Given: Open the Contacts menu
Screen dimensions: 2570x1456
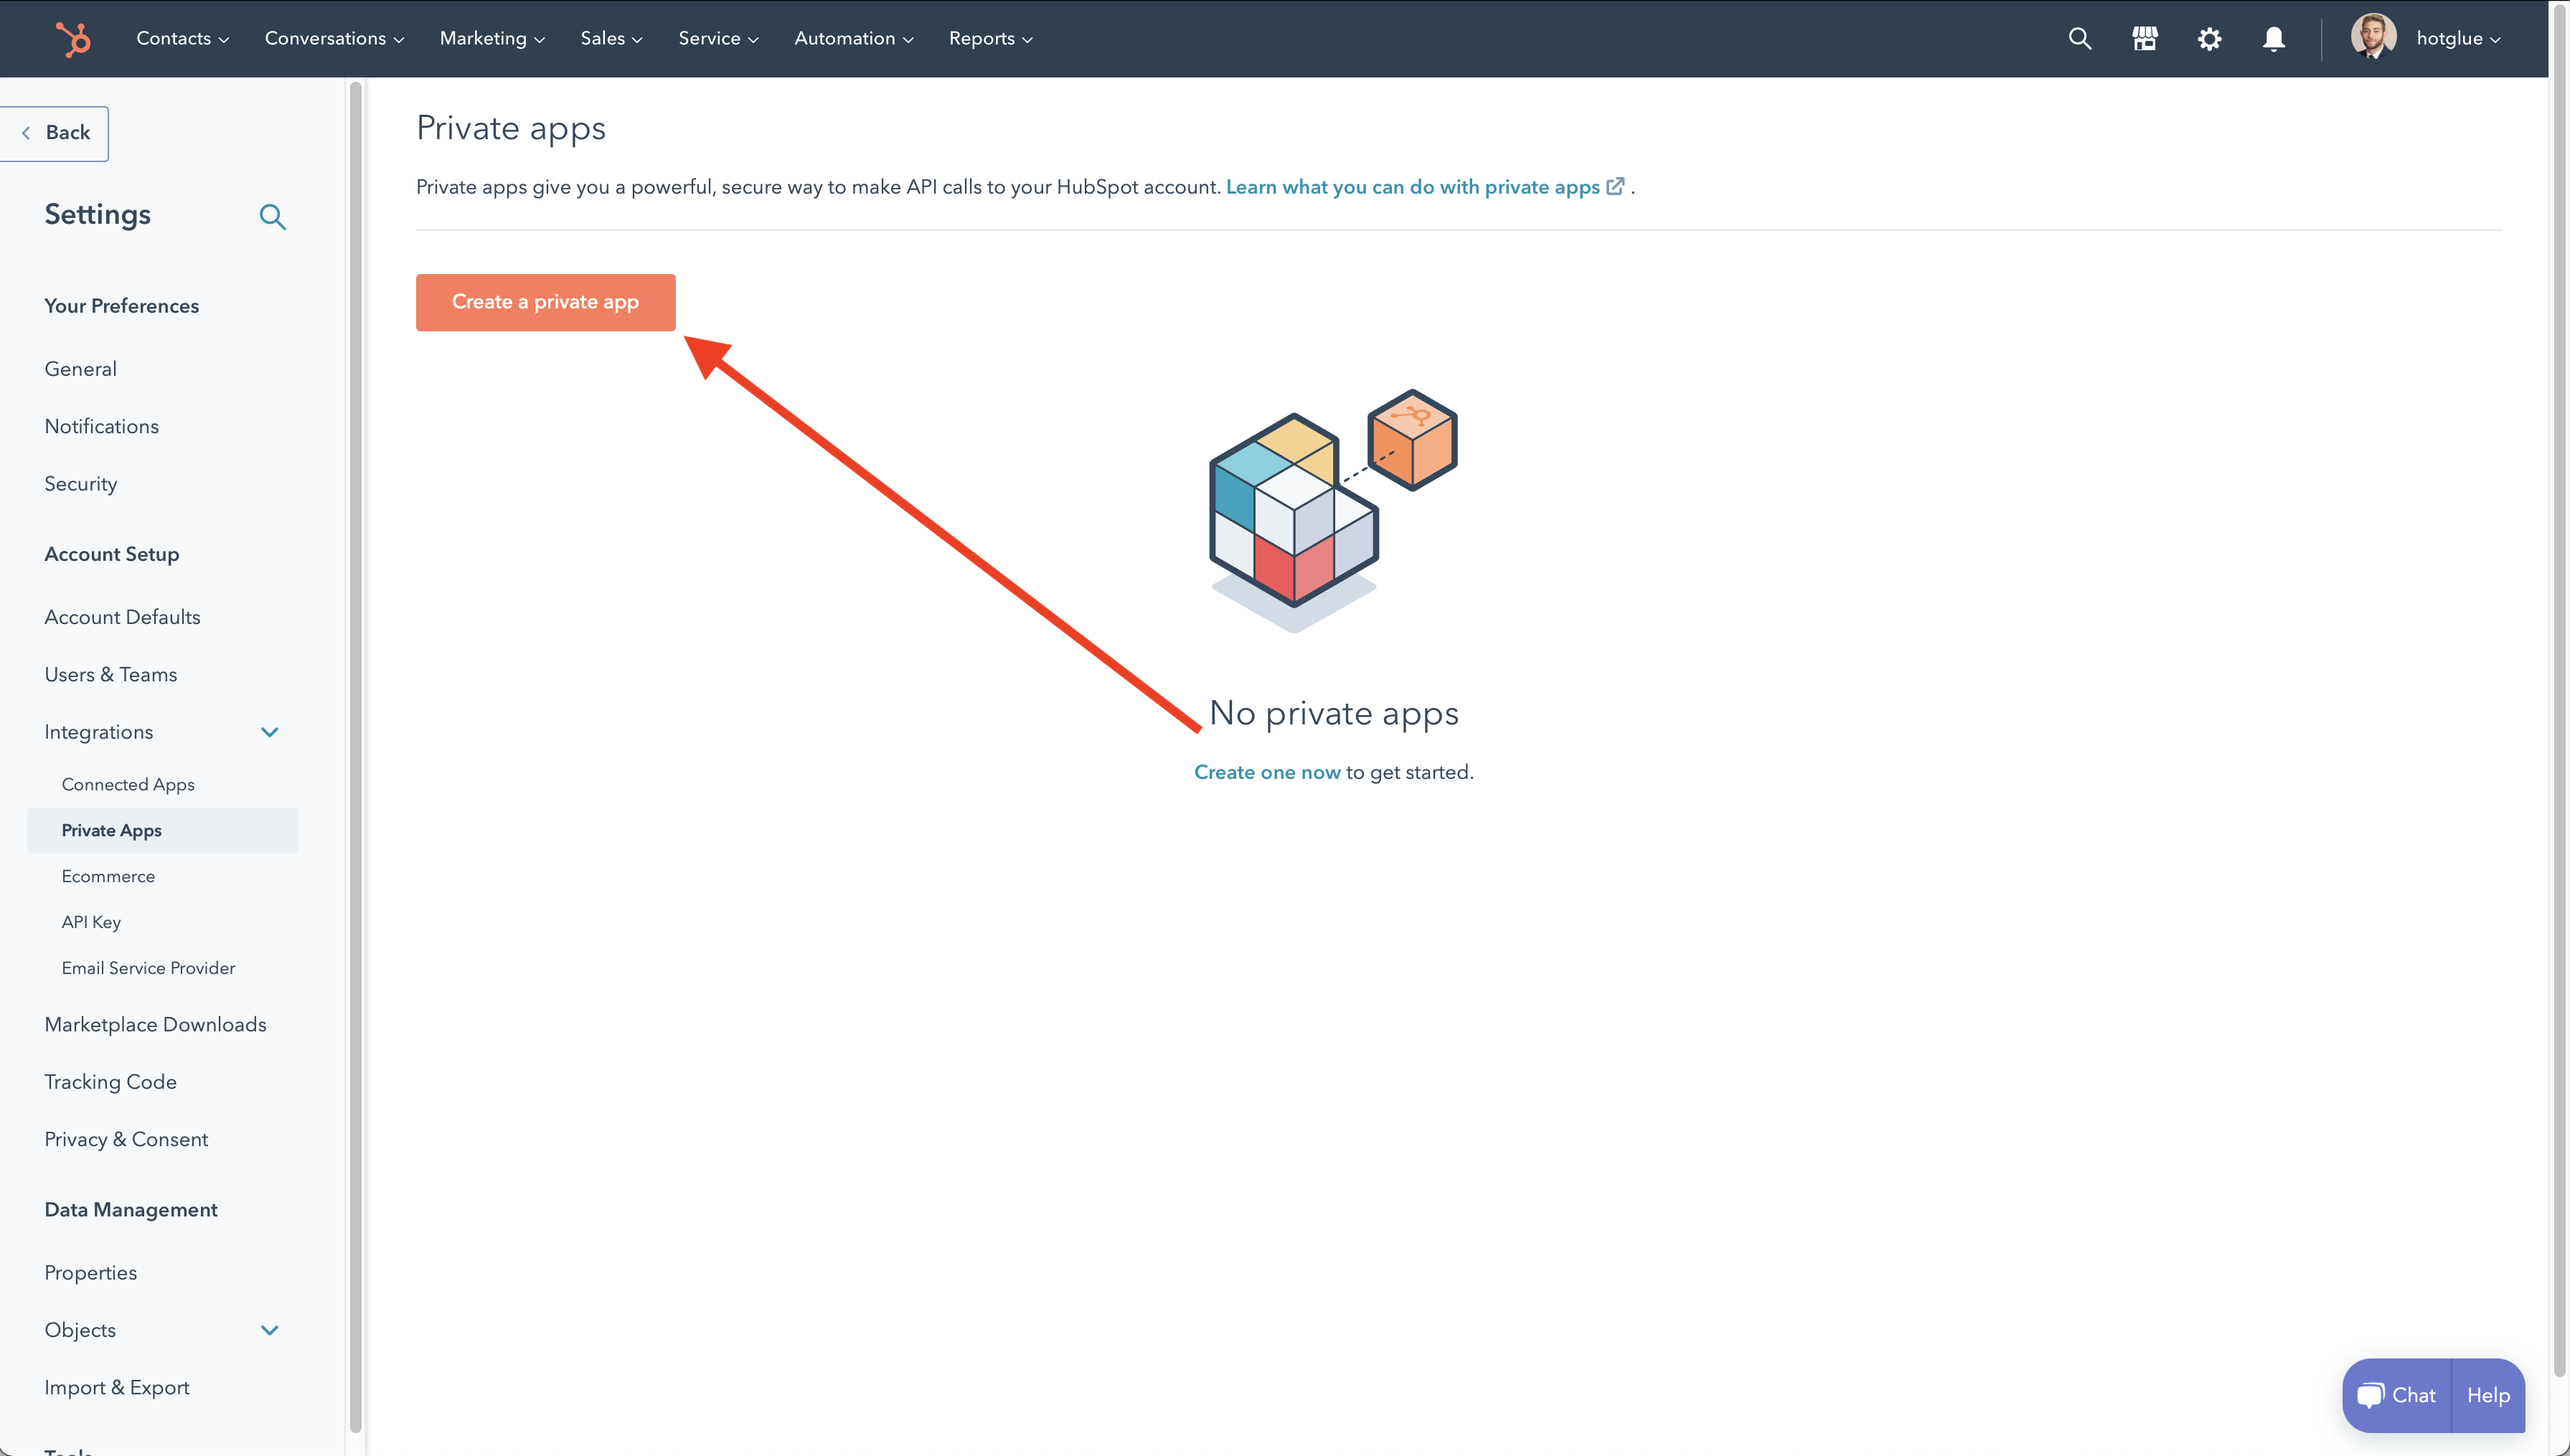Looking at the screenshot, I should (x=182, y=39).
